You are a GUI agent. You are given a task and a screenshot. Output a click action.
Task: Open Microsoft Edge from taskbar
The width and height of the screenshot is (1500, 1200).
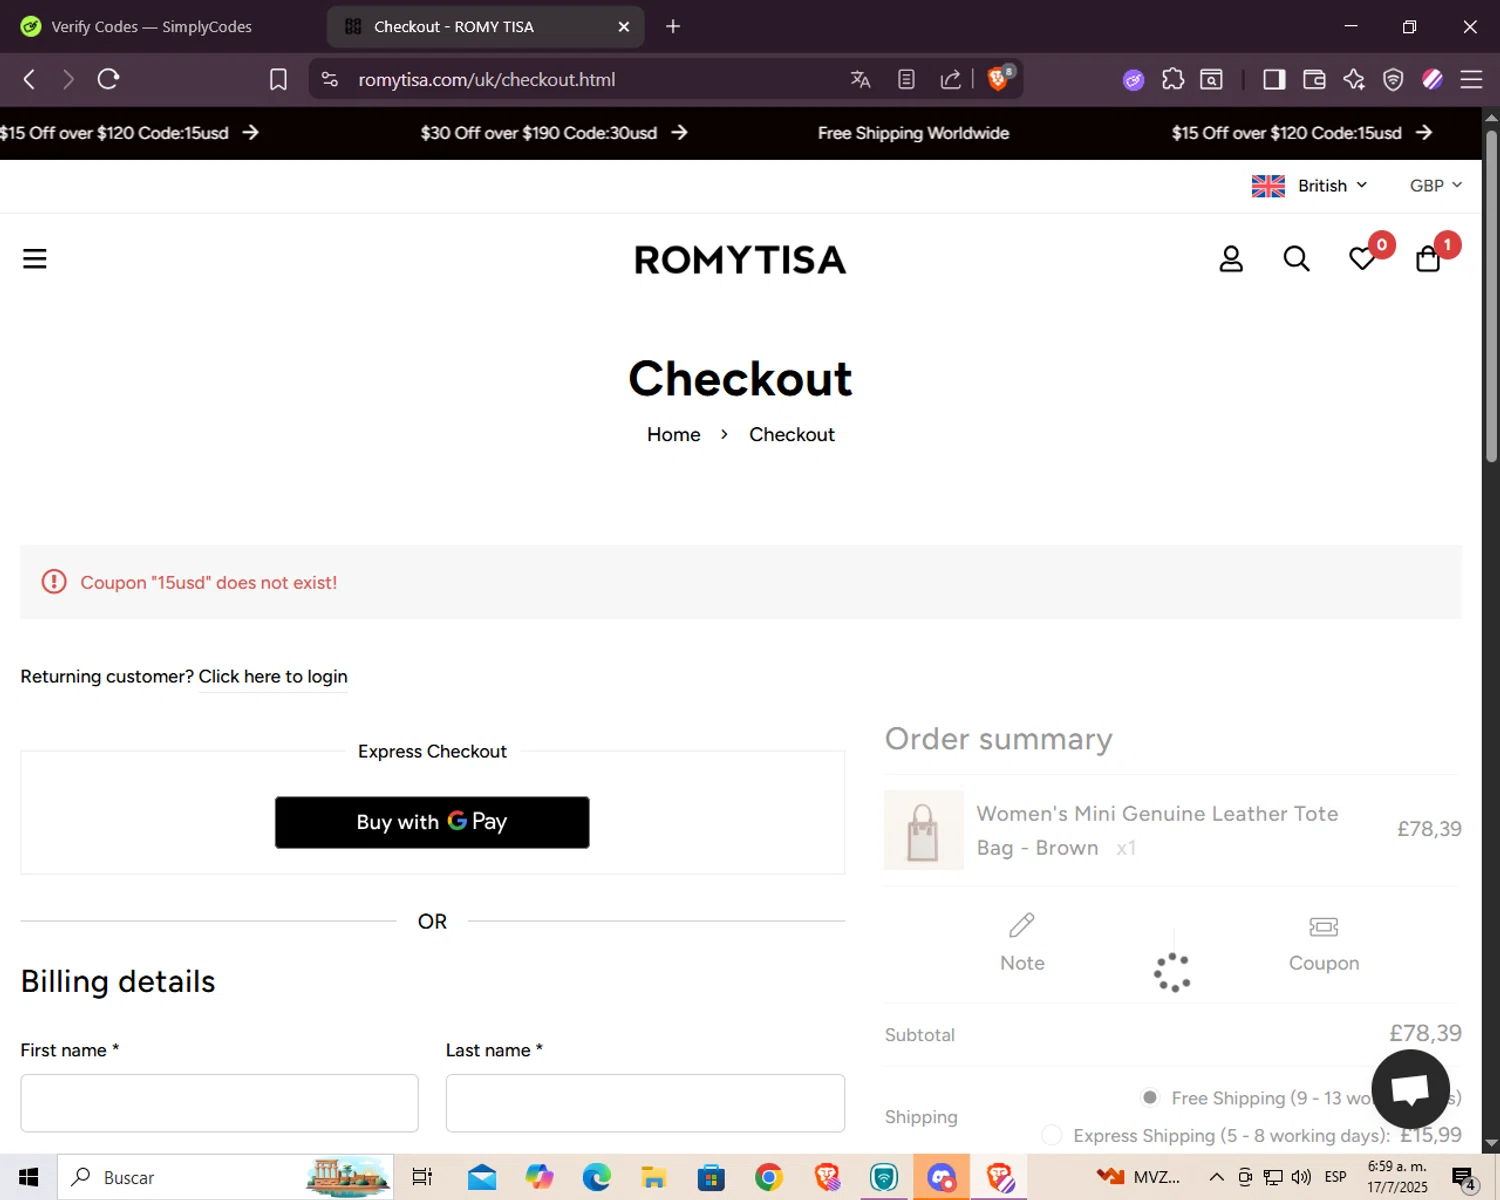click(597, 1177)
